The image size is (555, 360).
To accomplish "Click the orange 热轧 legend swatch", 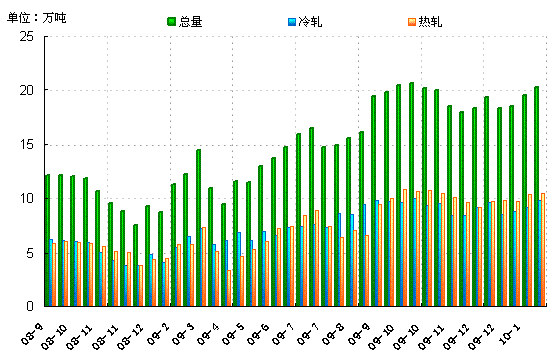I will [412, 22].
